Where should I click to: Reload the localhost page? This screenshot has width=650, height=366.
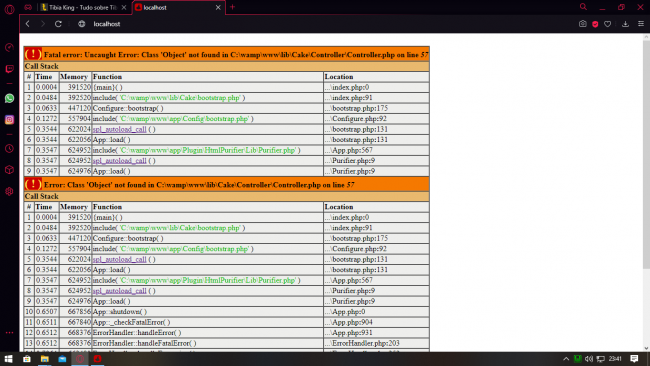(x=58, y=24)
